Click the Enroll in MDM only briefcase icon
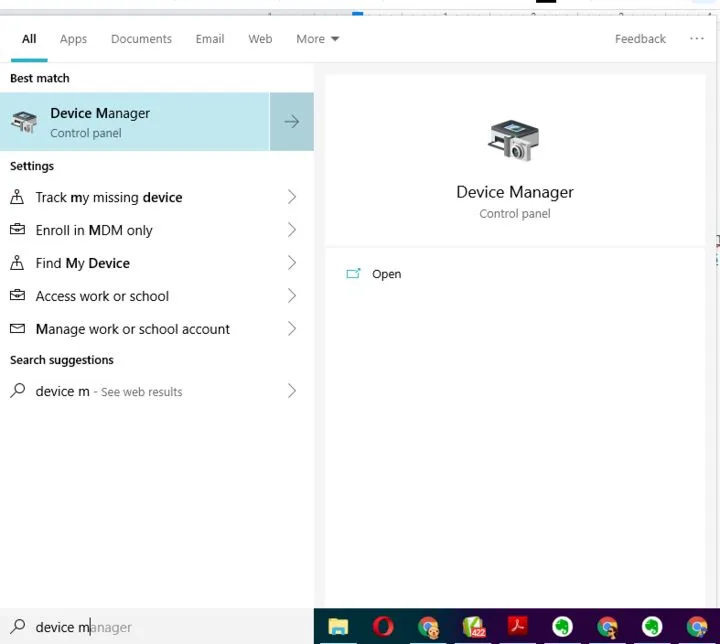Viewport: 720px width, 644px height. tap(17, 228)
